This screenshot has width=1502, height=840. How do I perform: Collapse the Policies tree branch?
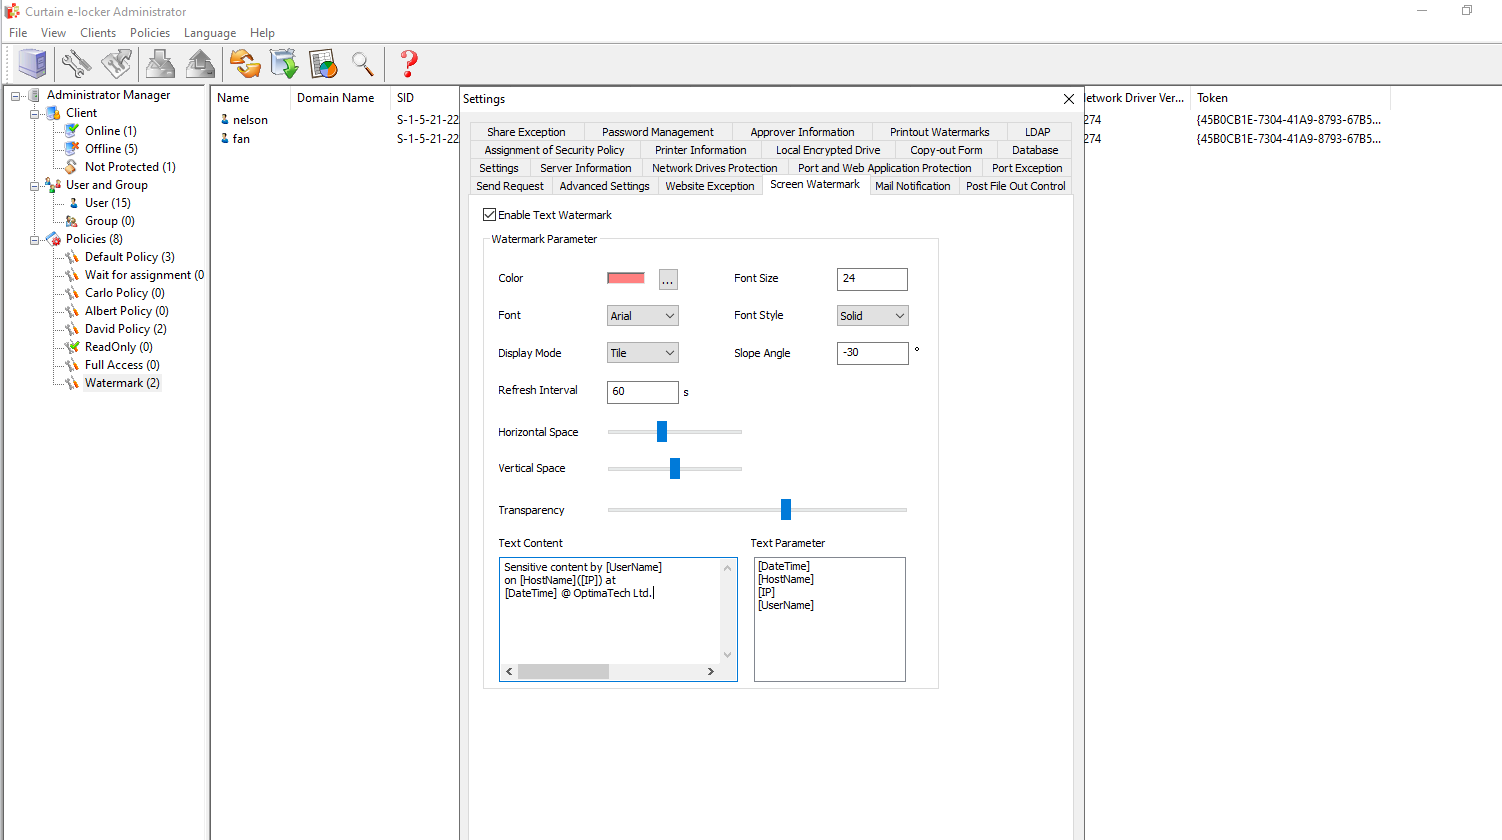point(35,240)
